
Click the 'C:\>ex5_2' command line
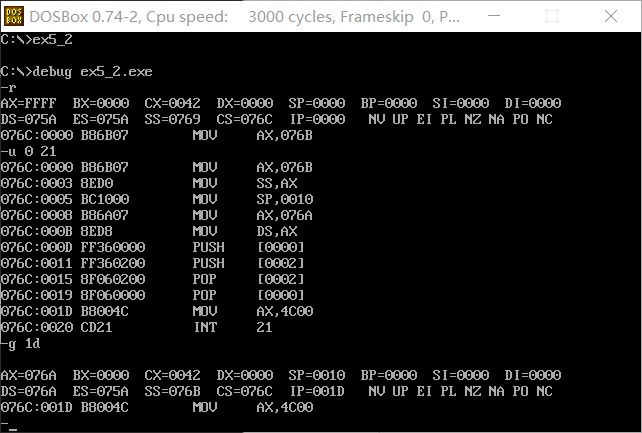click(x=37, y=39)
